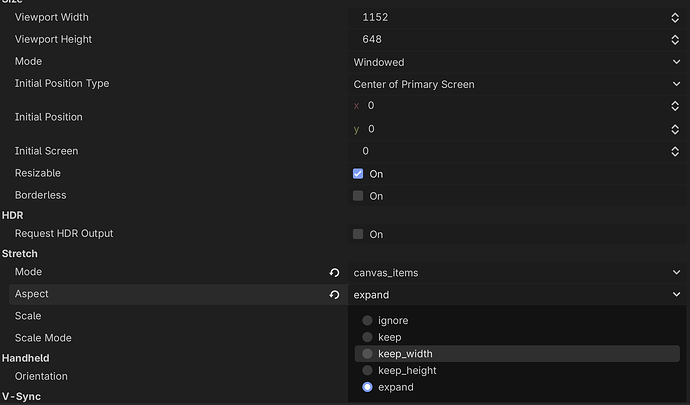Click the Viewport Height property label
This screenshot has width=690, height=405.
tap(53, 39)
